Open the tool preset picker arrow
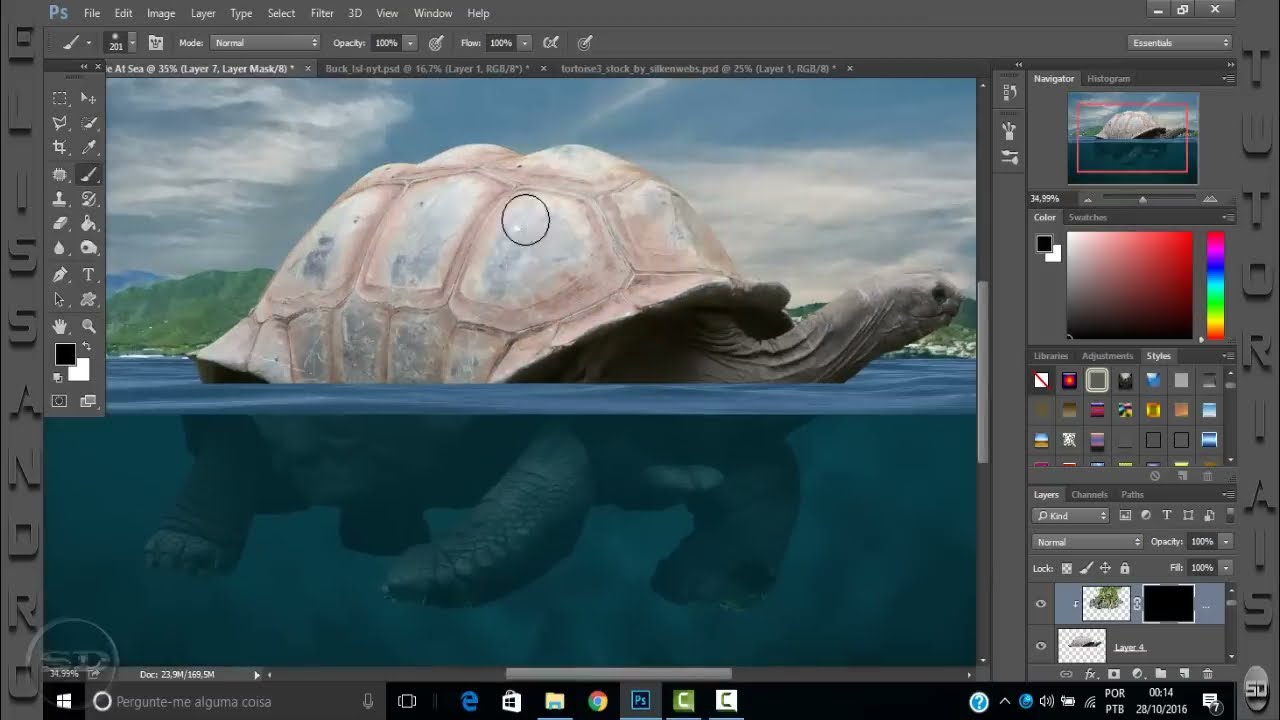1280x720 pixels. [88, 43]
